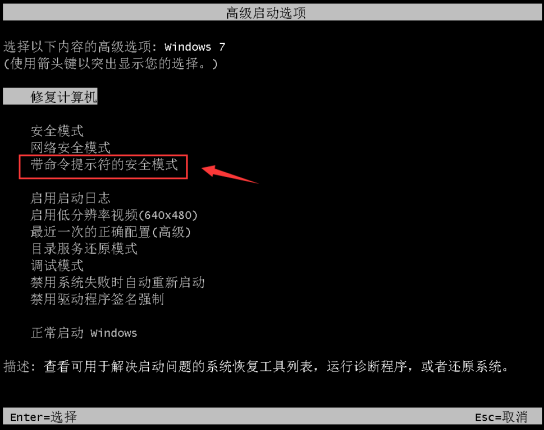
Task: Select 启用启动日志 entry
Action: [x=70, y=198]
